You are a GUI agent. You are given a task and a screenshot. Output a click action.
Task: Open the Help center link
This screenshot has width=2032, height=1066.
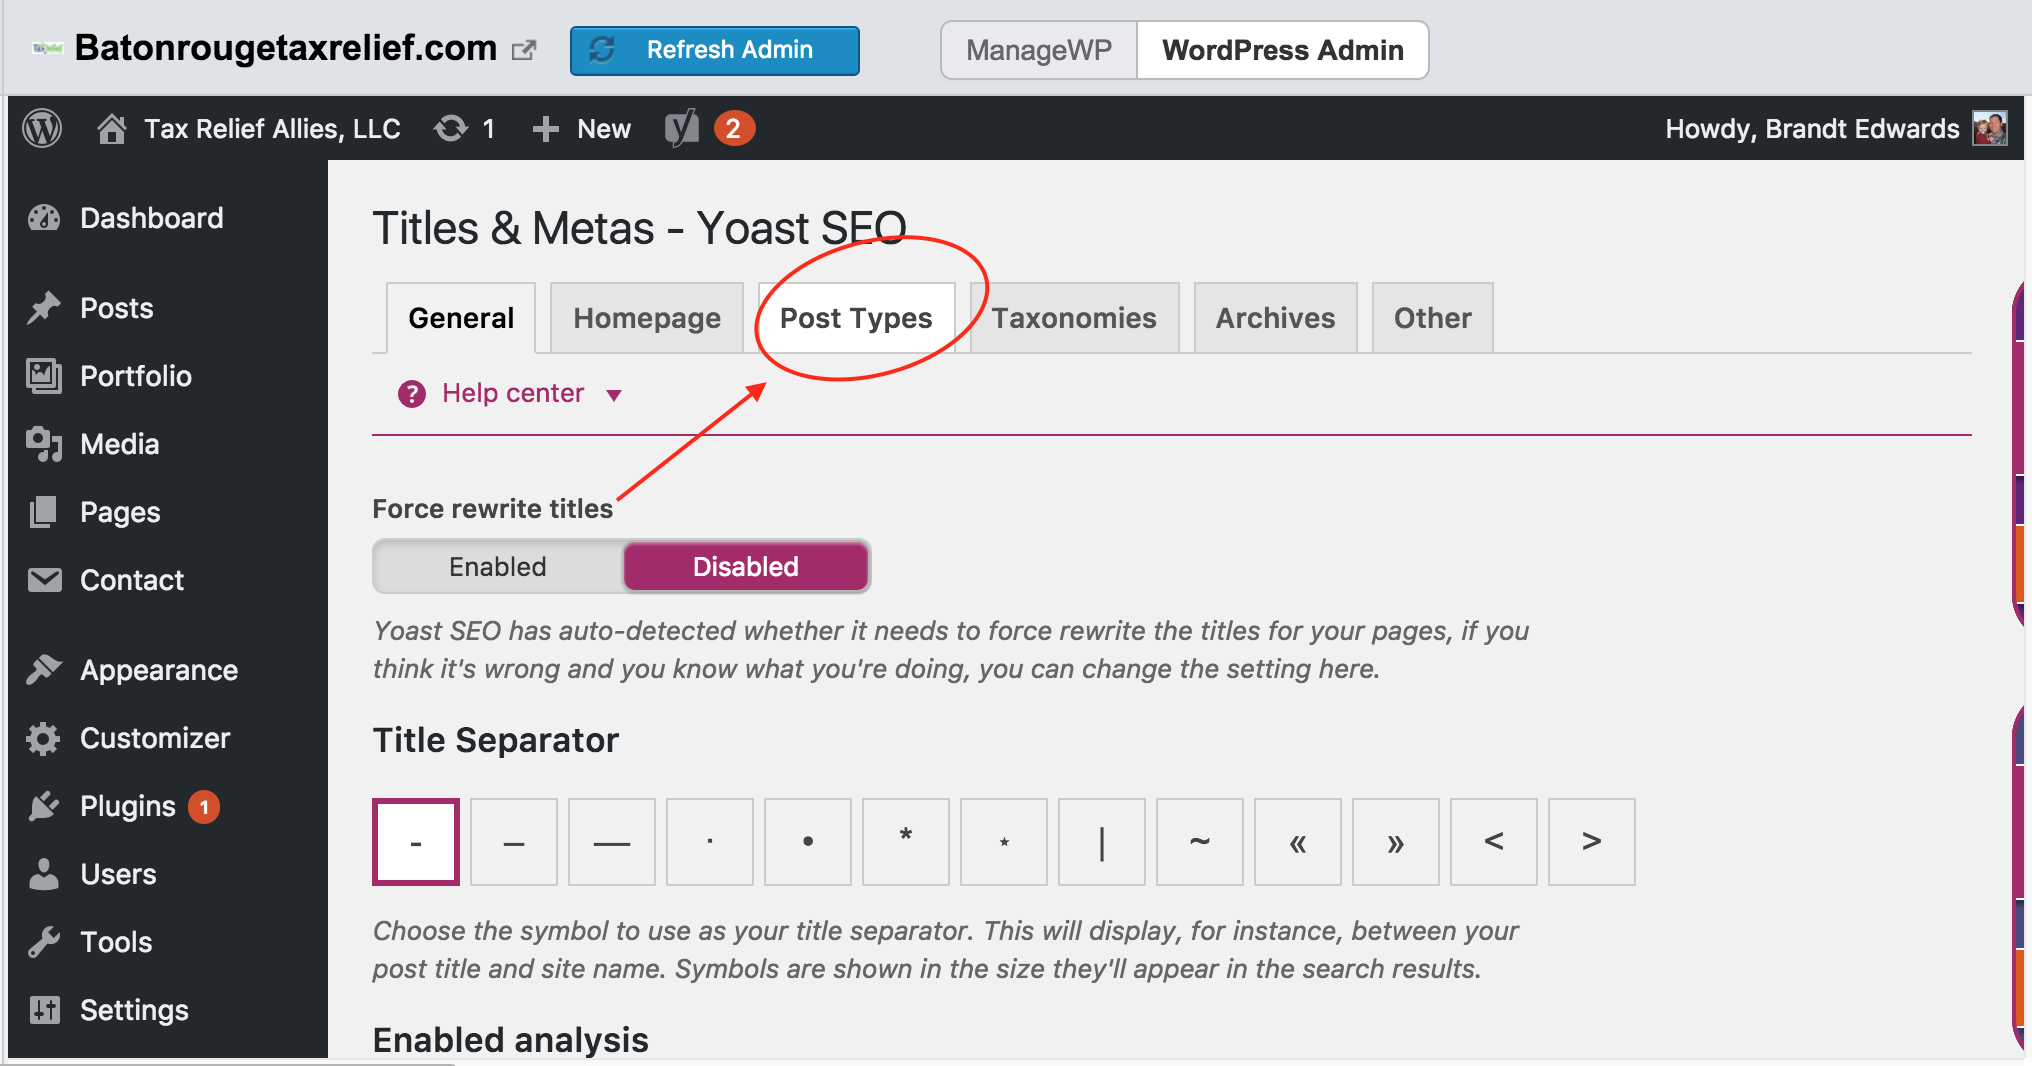coord(513,394)
